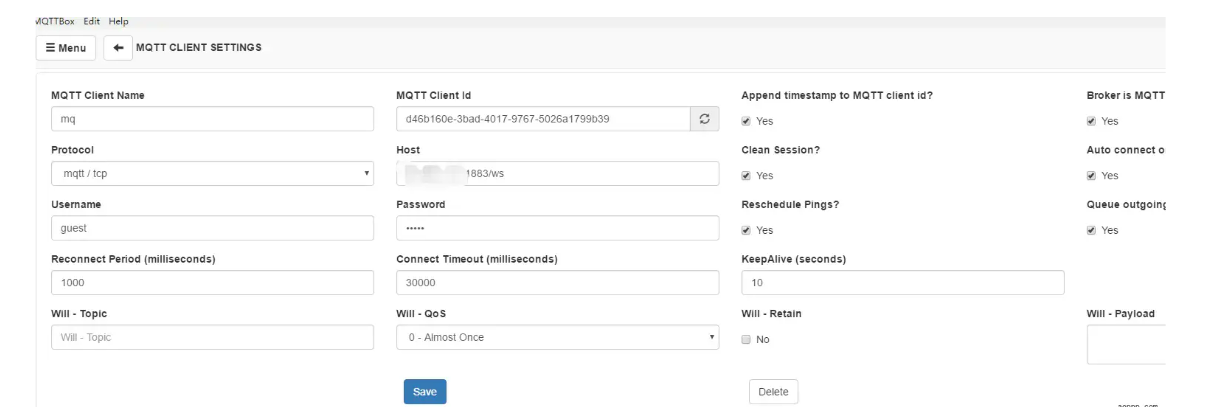
Task: Regenerate MQTT Client Id with refresh icon
Action: 704,119
